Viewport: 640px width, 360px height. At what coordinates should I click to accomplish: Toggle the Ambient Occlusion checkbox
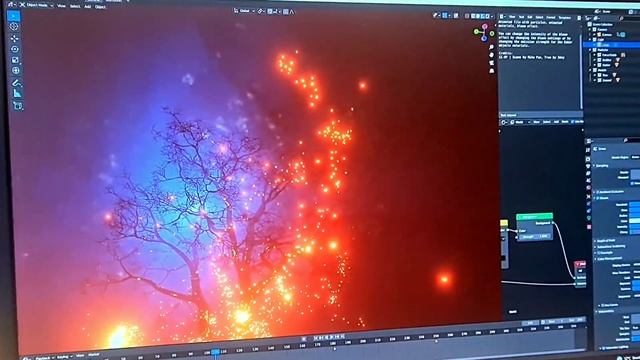(598, 191)
